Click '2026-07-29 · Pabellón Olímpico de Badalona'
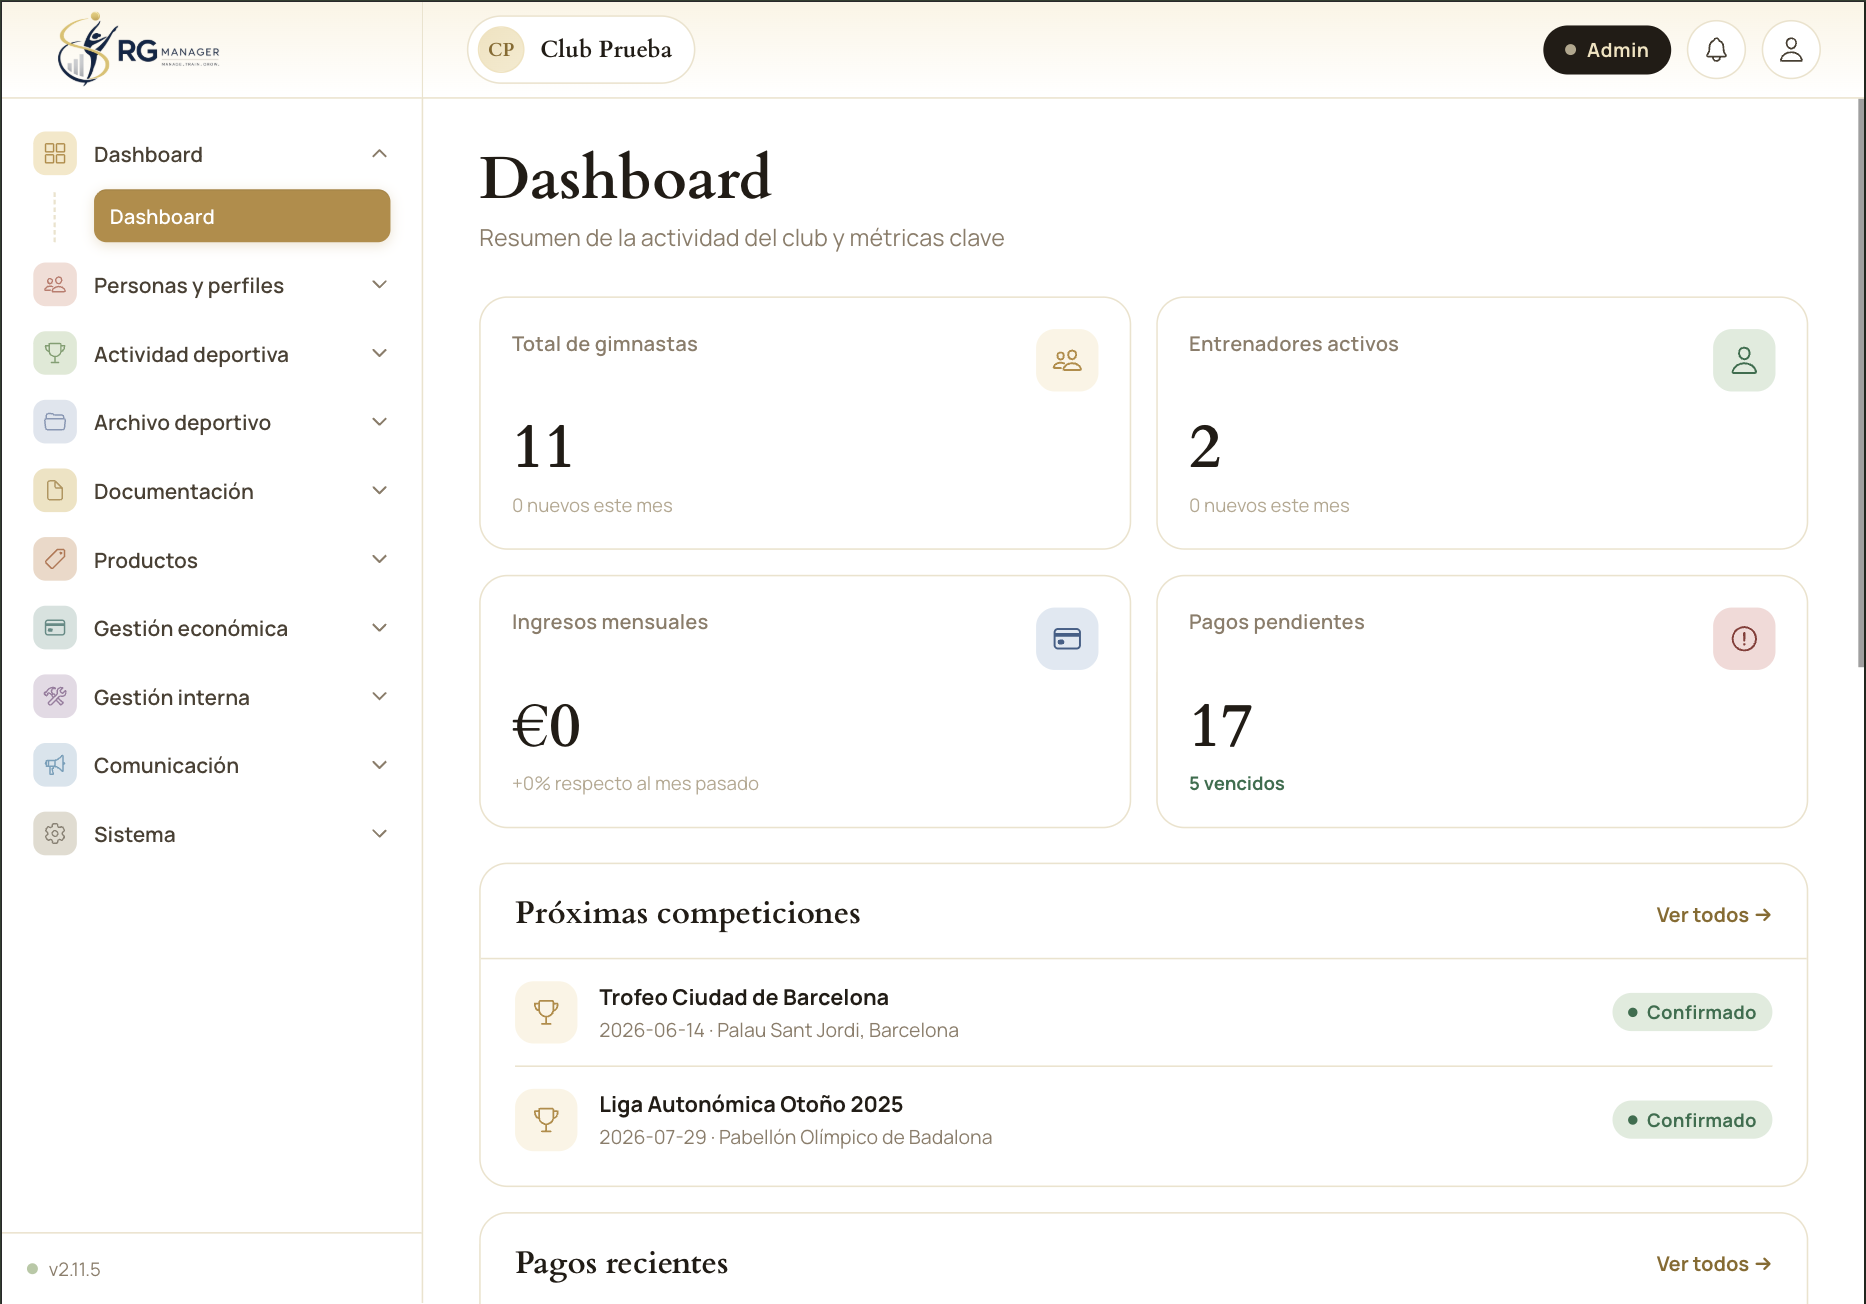1866x1304 pixels. tap(796, 1138)
